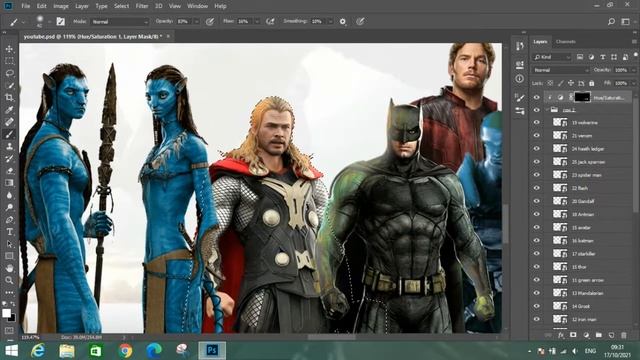Open the Properties panel info icon

point(520,78)
